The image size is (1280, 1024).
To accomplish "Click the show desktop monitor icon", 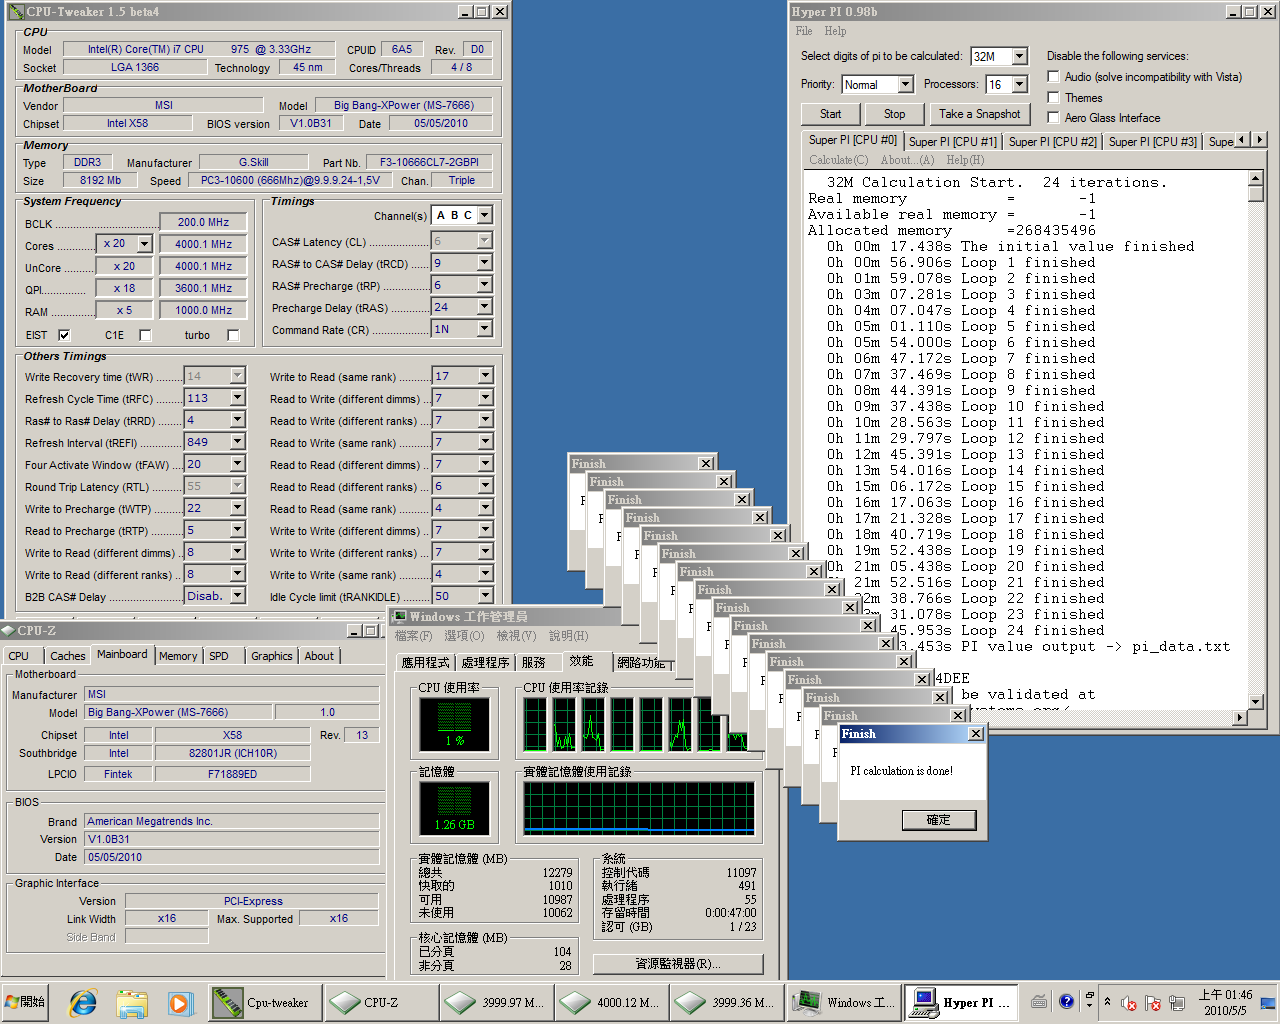I will tap(1268, 1003).
